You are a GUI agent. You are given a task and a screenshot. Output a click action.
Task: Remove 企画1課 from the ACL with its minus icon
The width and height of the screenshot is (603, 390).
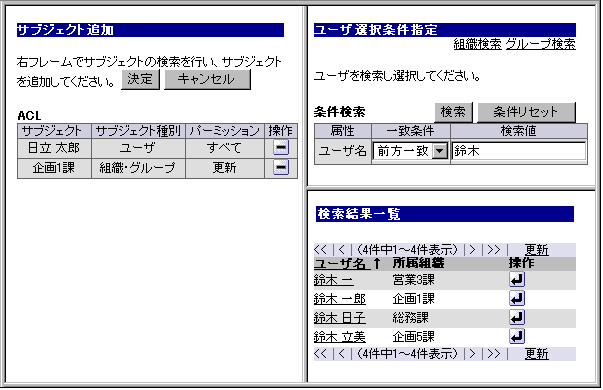coord(281,167)
